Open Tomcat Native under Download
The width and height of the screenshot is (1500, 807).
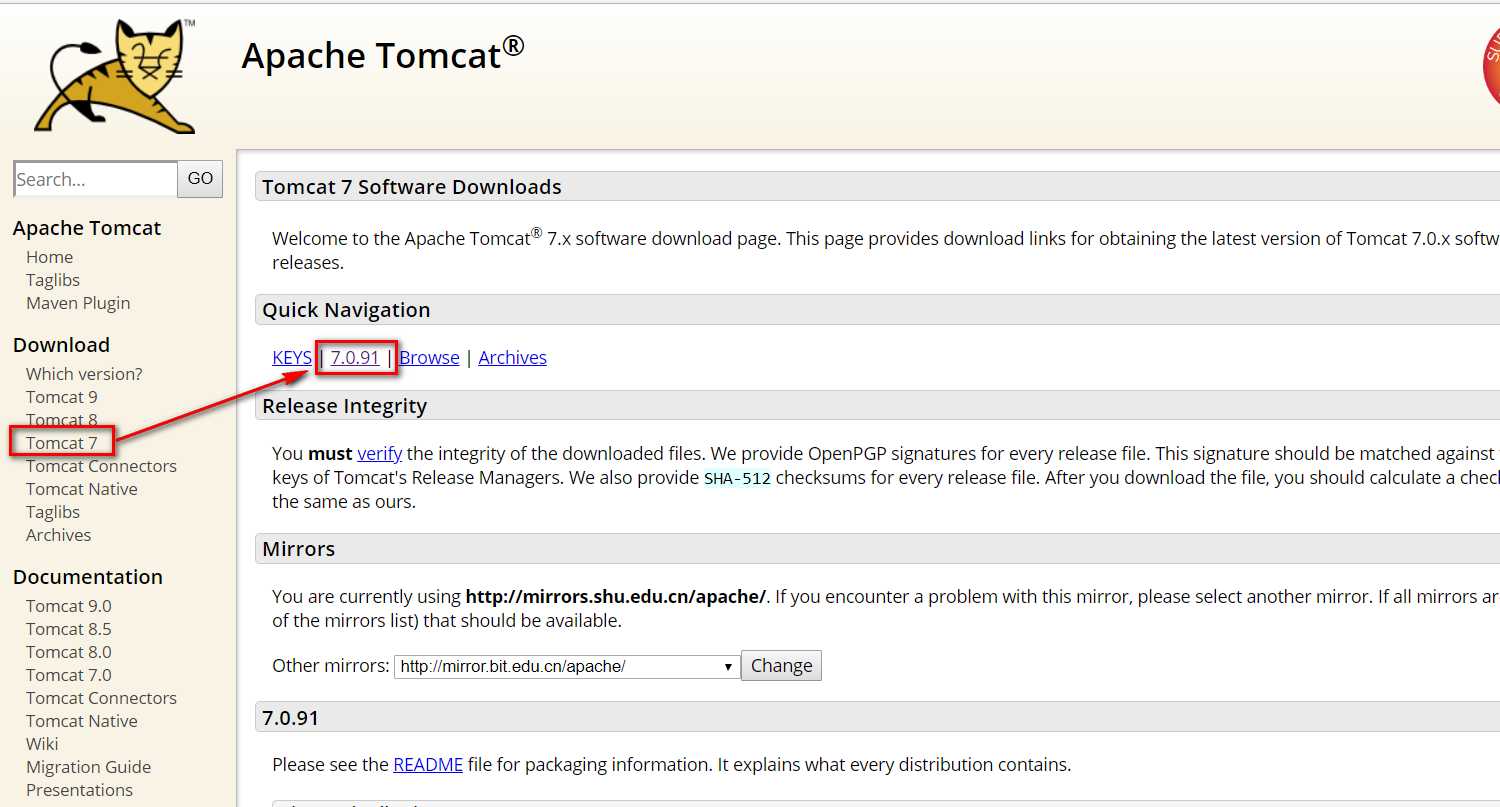tap(82, 489)
